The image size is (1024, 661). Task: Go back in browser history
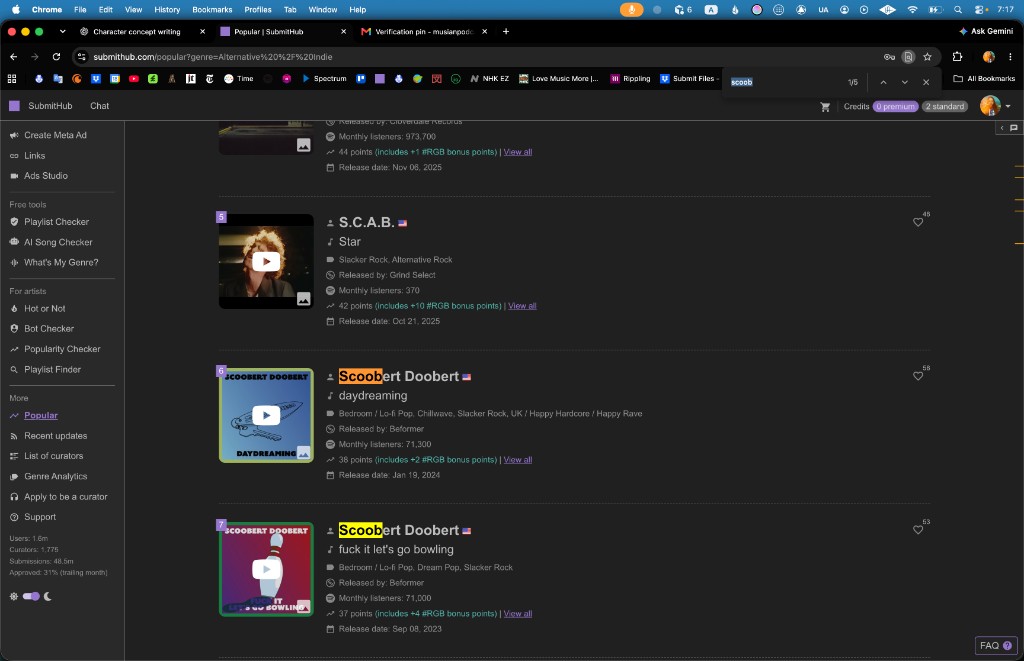point(14,57)
